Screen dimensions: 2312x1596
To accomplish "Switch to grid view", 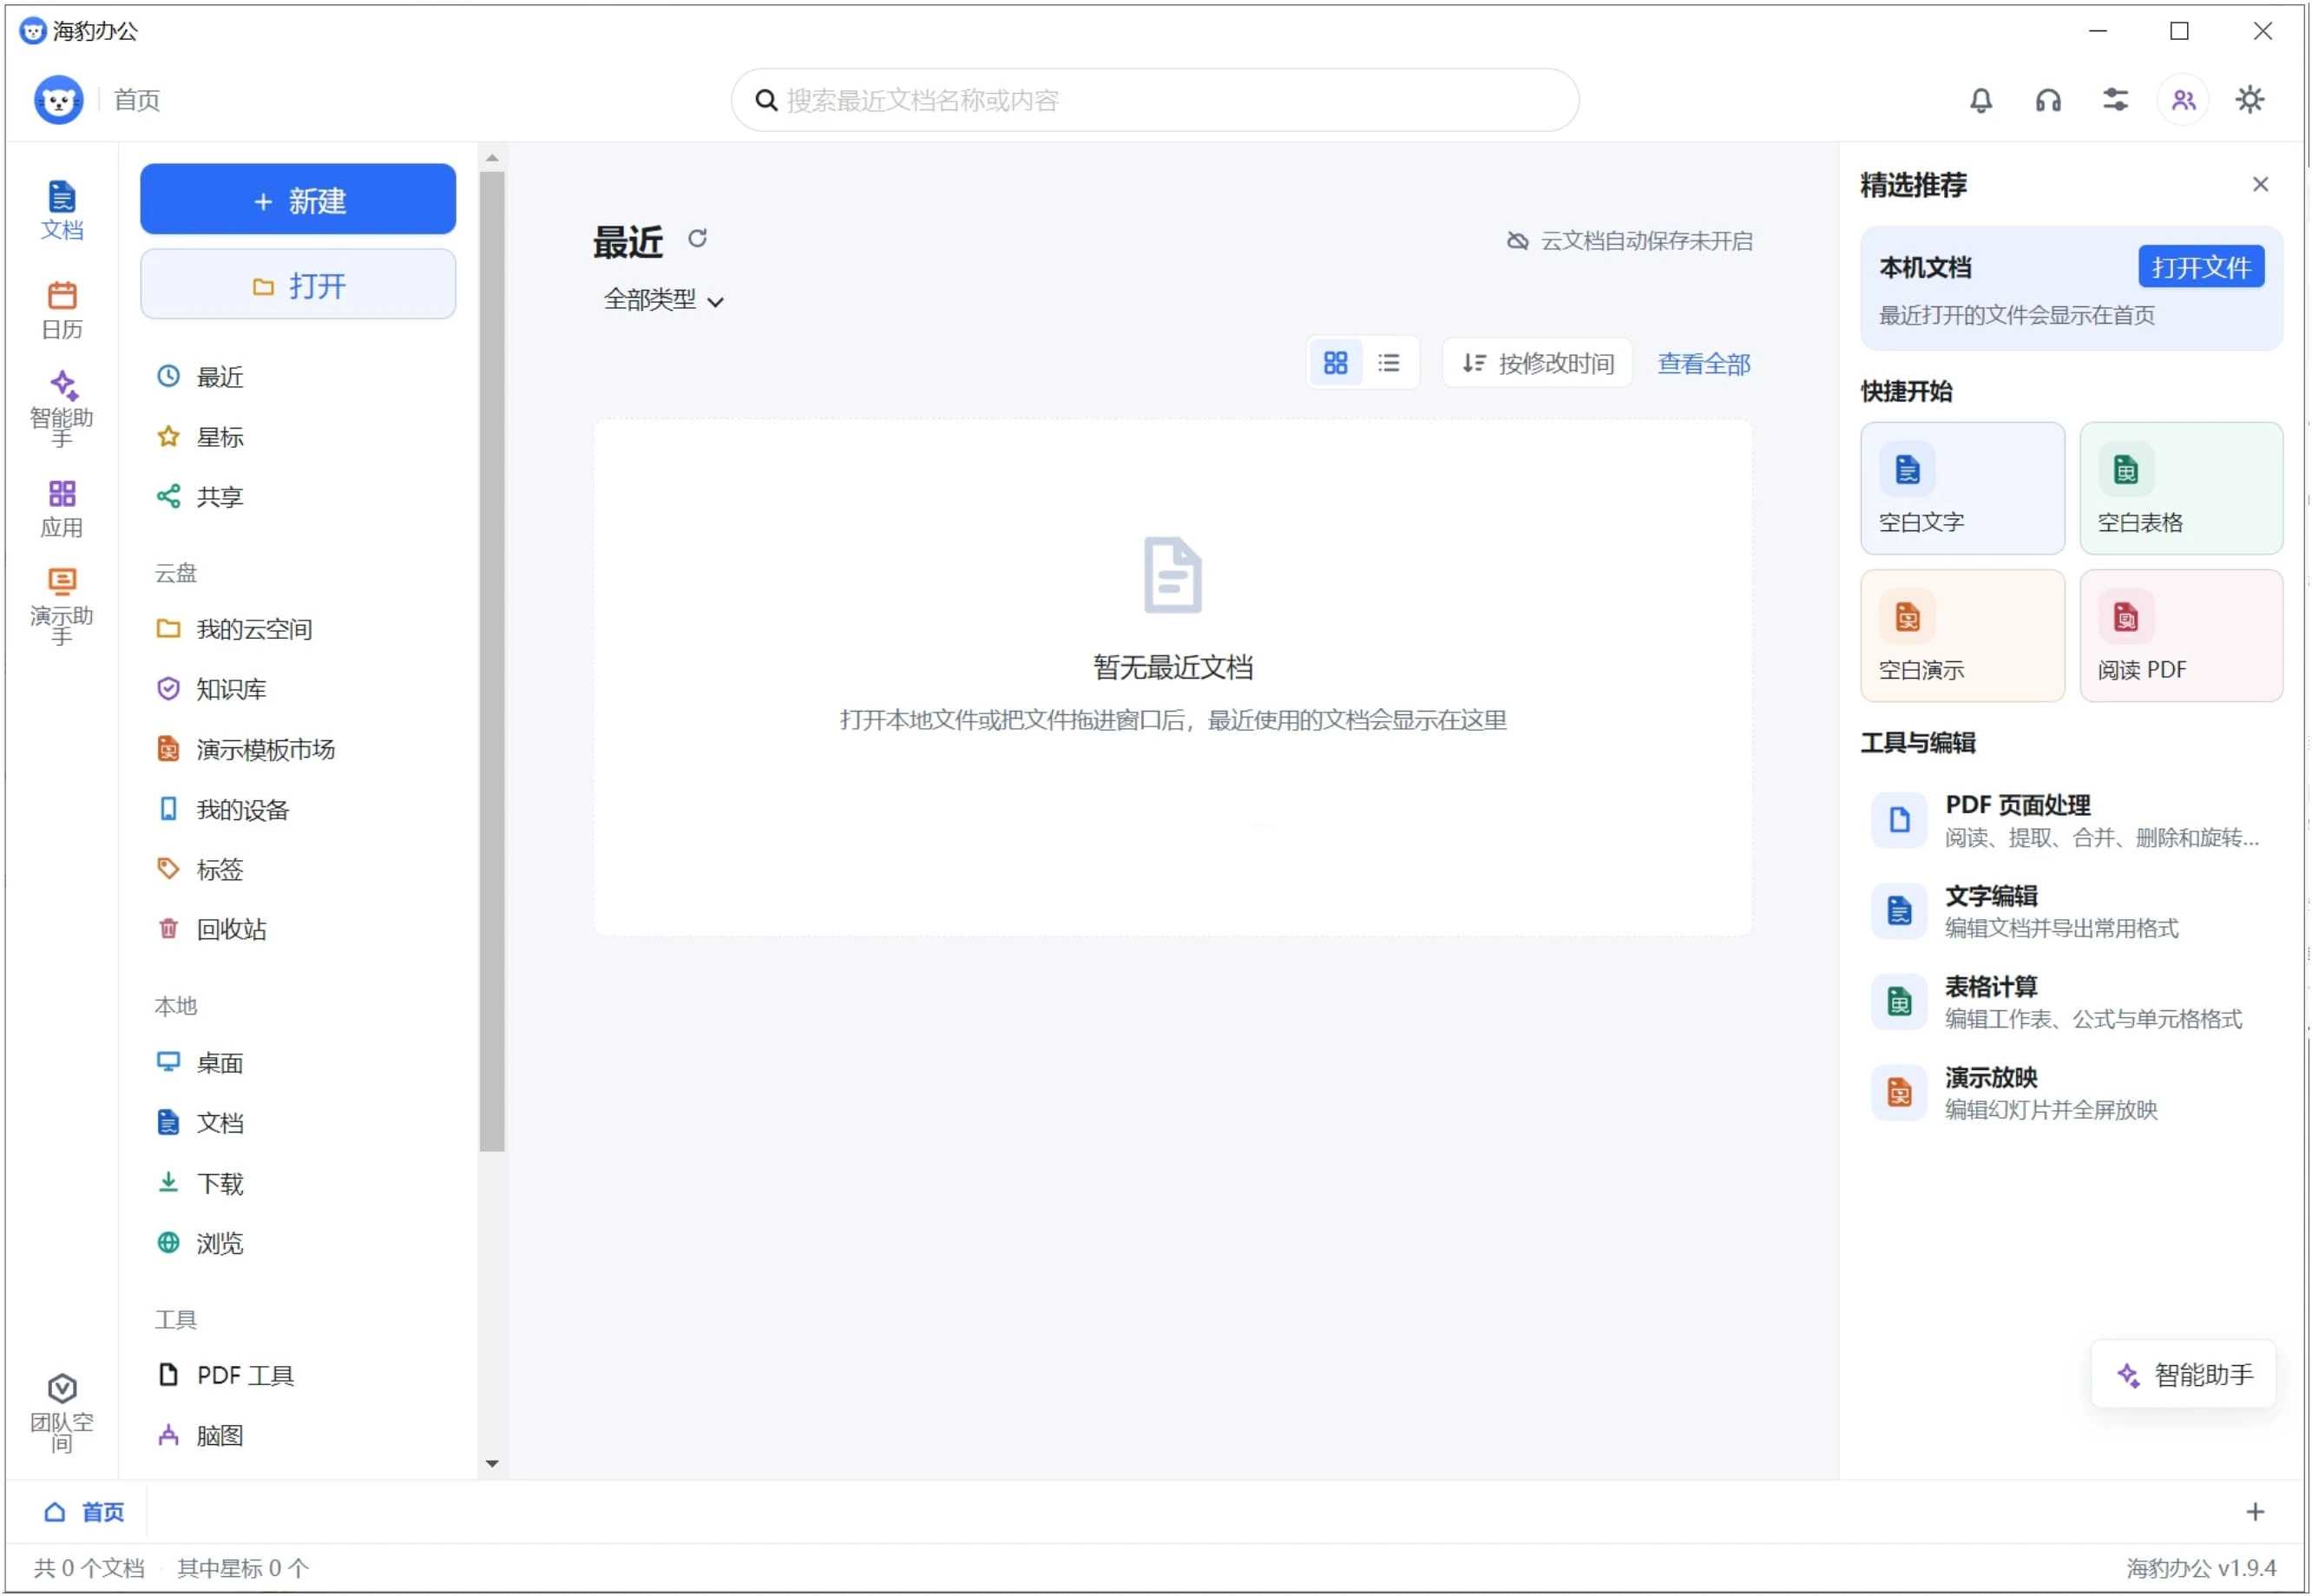I will (x=1335, y=362).
